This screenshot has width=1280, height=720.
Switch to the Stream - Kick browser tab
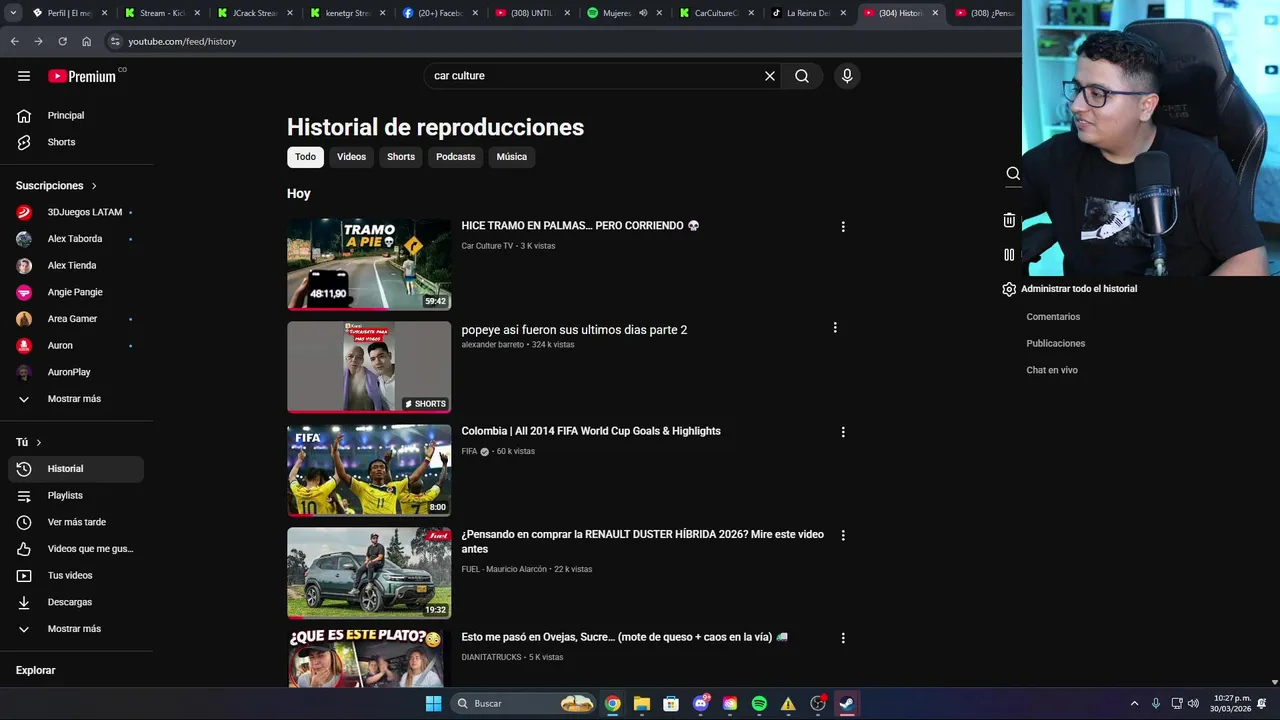click(162, 13)
